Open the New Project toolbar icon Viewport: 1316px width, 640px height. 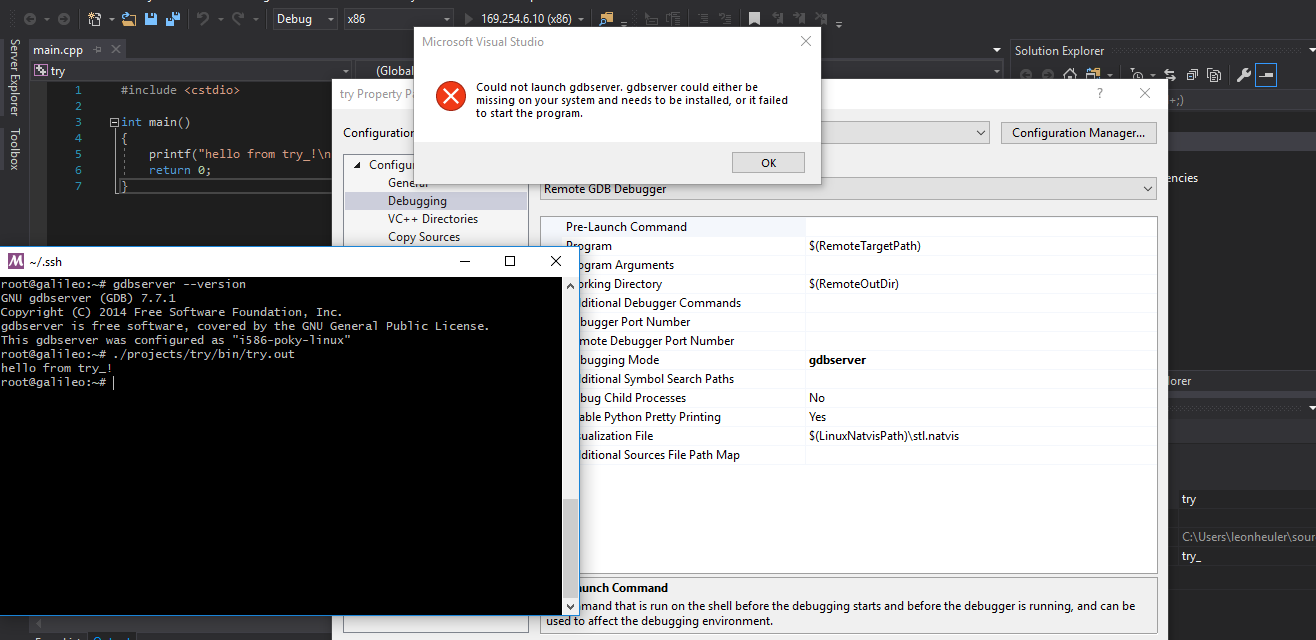(x=94, y=18)
